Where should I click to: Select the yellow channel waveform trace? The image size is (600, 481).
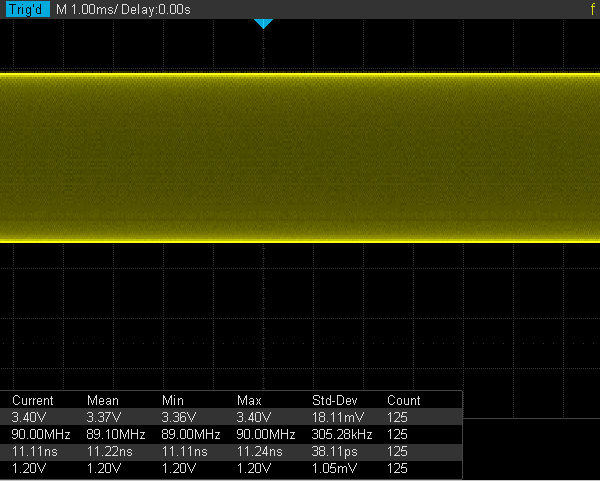click(300, 157)
